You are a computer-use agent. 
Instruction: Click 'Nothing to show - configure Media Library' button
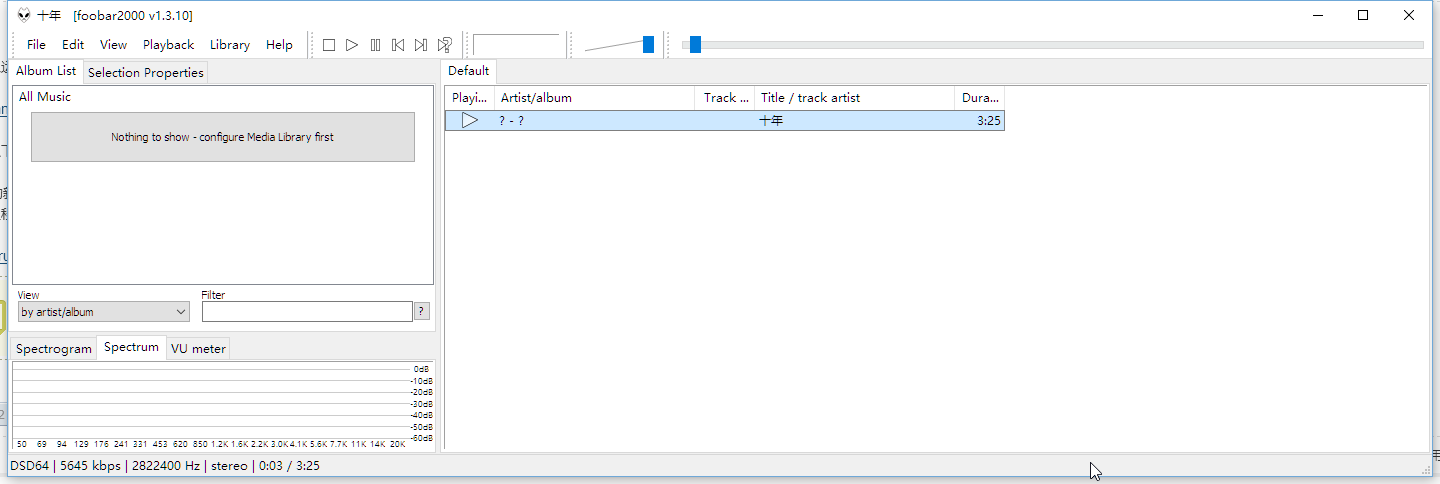pyautogui.click(x=222, y=137)
